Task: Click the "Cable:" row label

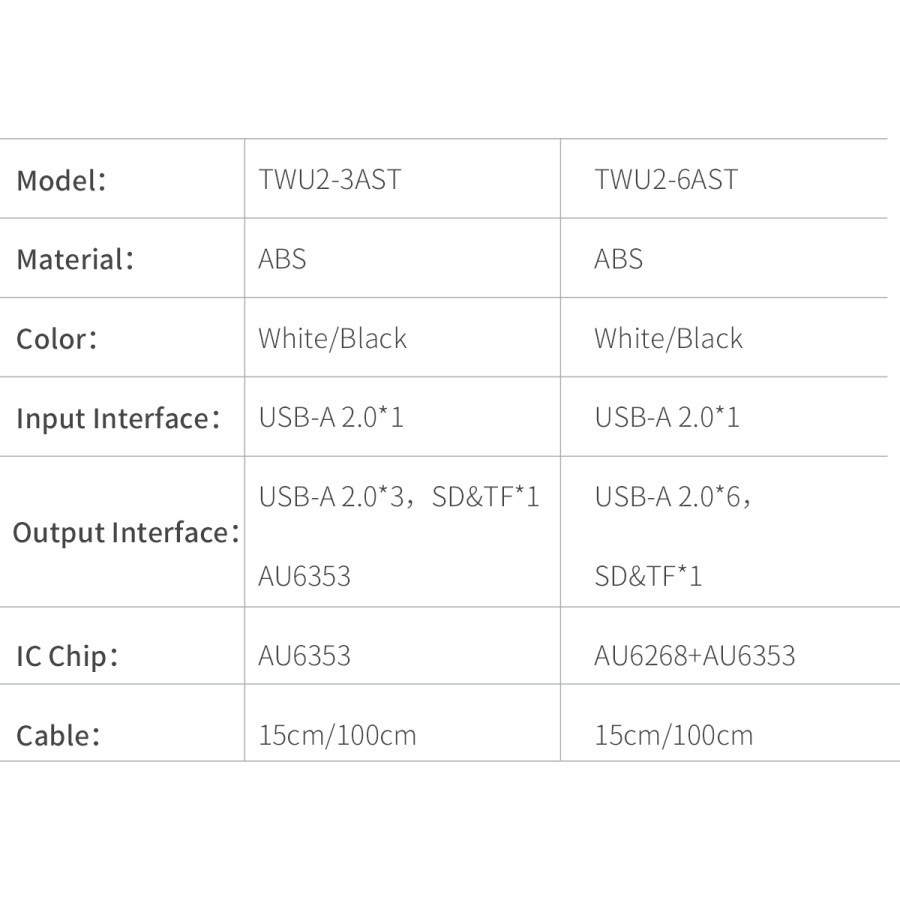Action: [58, 736]
